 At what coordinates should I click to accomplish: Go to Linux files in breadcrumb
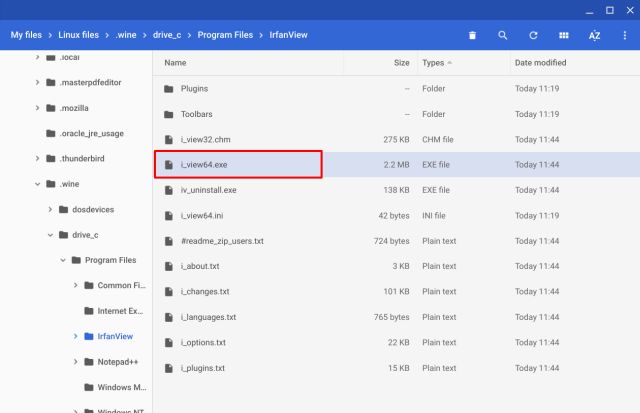[78, 35]
